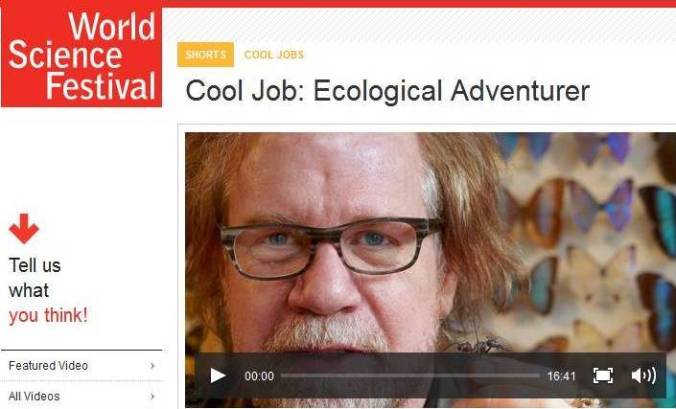Expand All Videos chevron arrow

coord(152,396)
